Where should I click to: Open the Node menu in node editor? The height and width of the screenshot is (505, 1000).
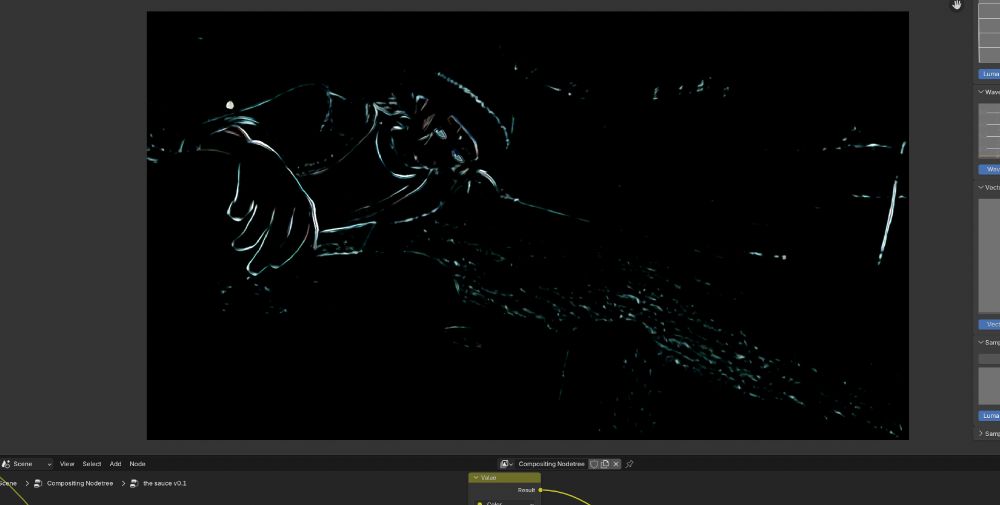138,464
